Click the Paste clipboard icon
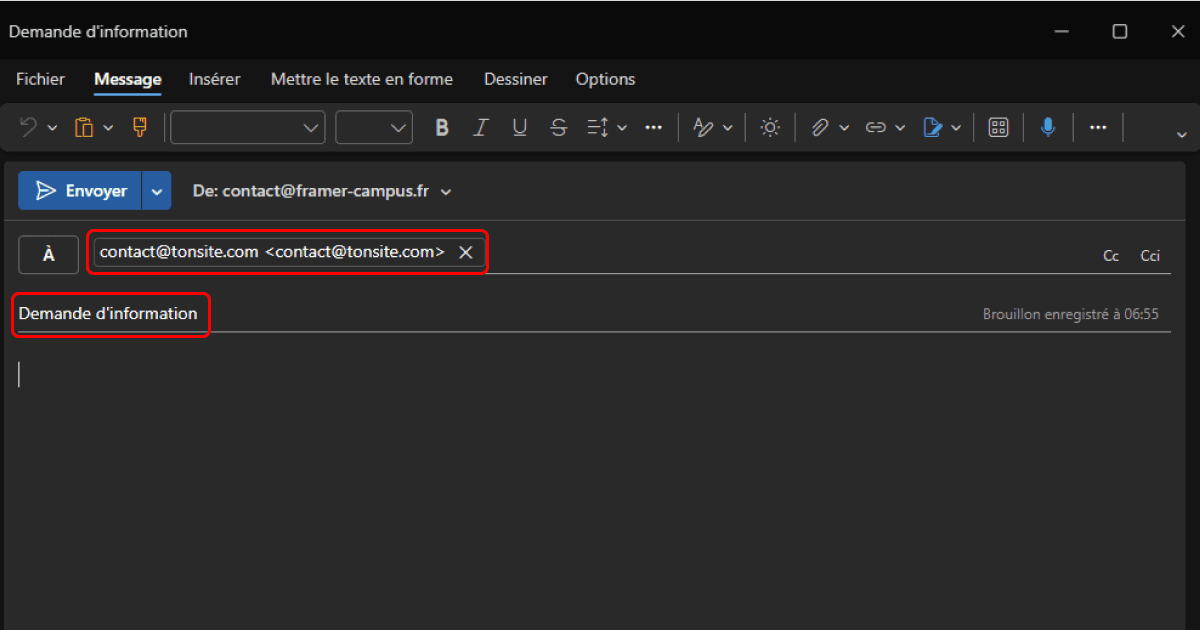This screenshot has height=630, width=1200. pos(85,127)
